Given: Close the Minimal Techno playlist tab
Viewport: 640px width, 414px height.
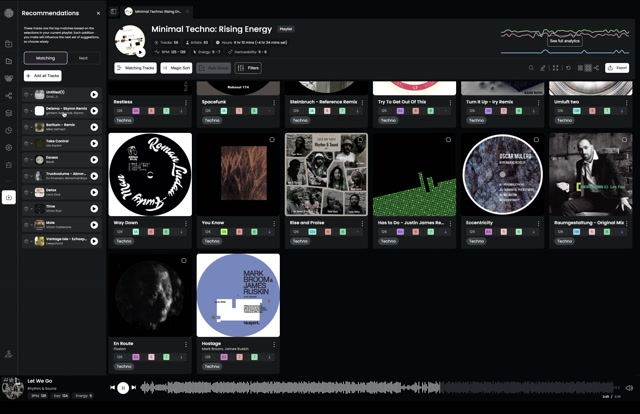Looking at the screenshot, I should pyautogui.click(x=187, y=11).
